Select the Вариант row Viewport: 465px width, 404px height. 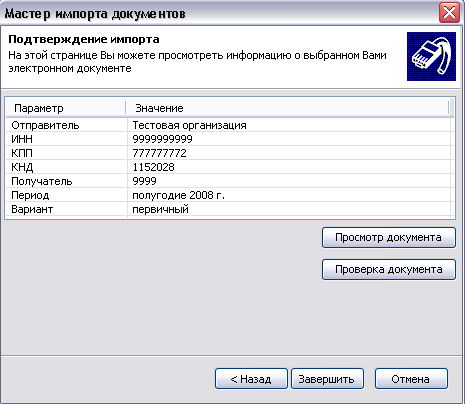click(230, 209)
